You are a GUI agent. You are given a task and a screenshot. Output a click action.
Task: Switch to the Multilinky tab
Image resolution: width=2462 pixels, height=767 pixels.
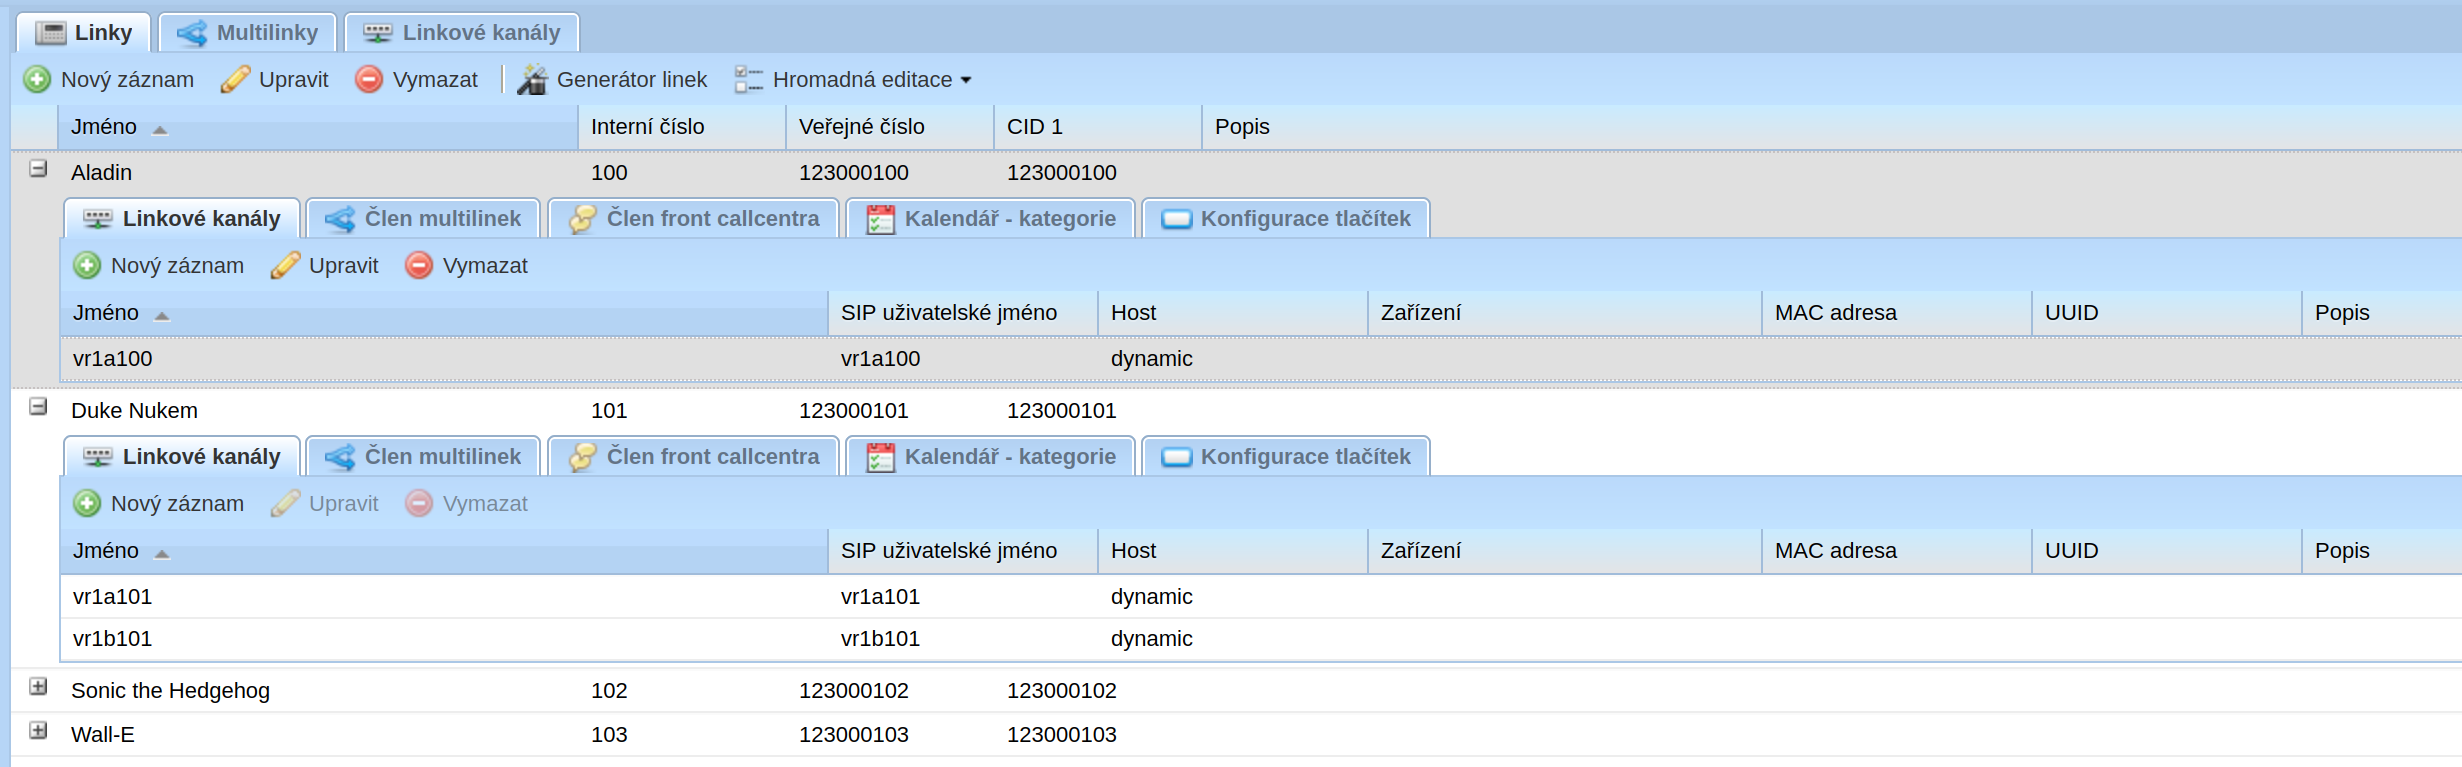click(x=248, y=32)
